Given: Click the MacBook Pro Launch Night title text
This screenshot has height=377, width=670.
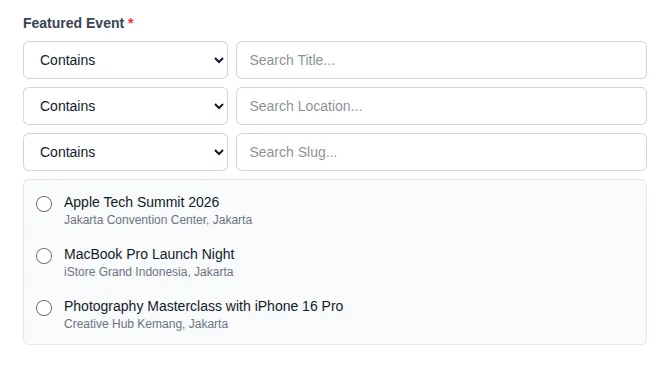Looking at the screenshot, I should [149, 254].
